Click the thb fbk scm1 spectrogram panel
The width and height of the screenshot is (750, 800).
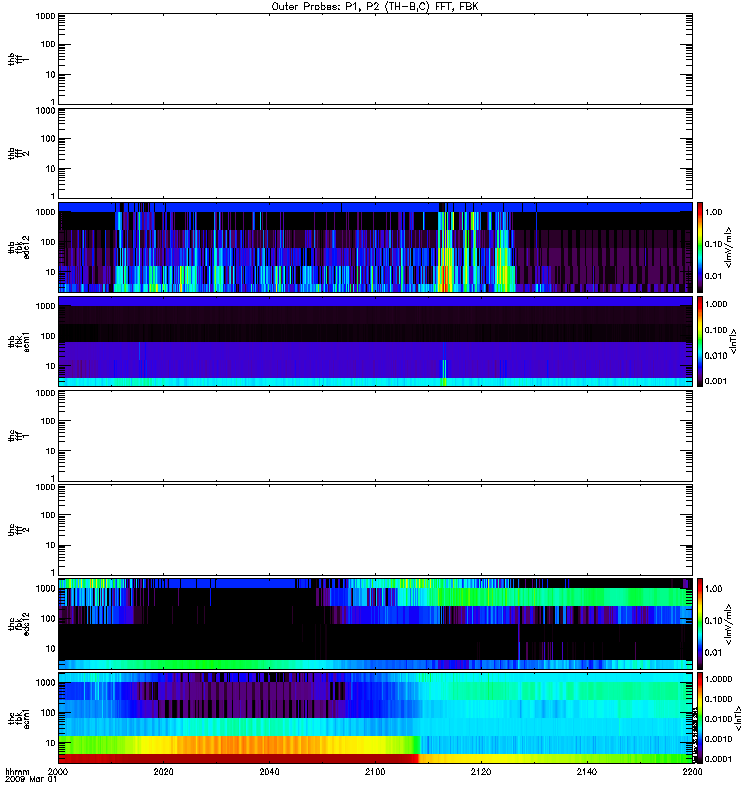click(376, 341)
